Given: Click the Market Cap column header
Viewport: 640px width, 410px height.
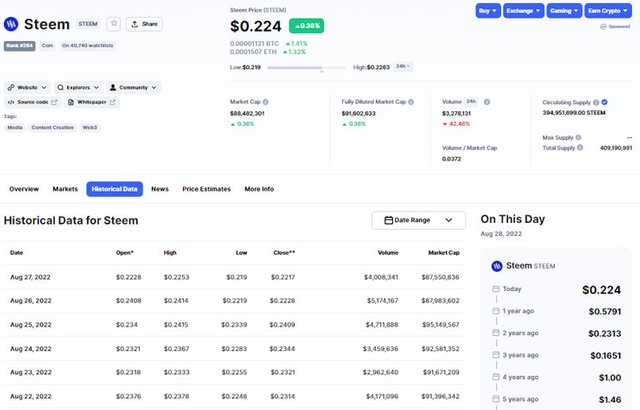Looking at the screenshot, I should click(x=444, y=253).
